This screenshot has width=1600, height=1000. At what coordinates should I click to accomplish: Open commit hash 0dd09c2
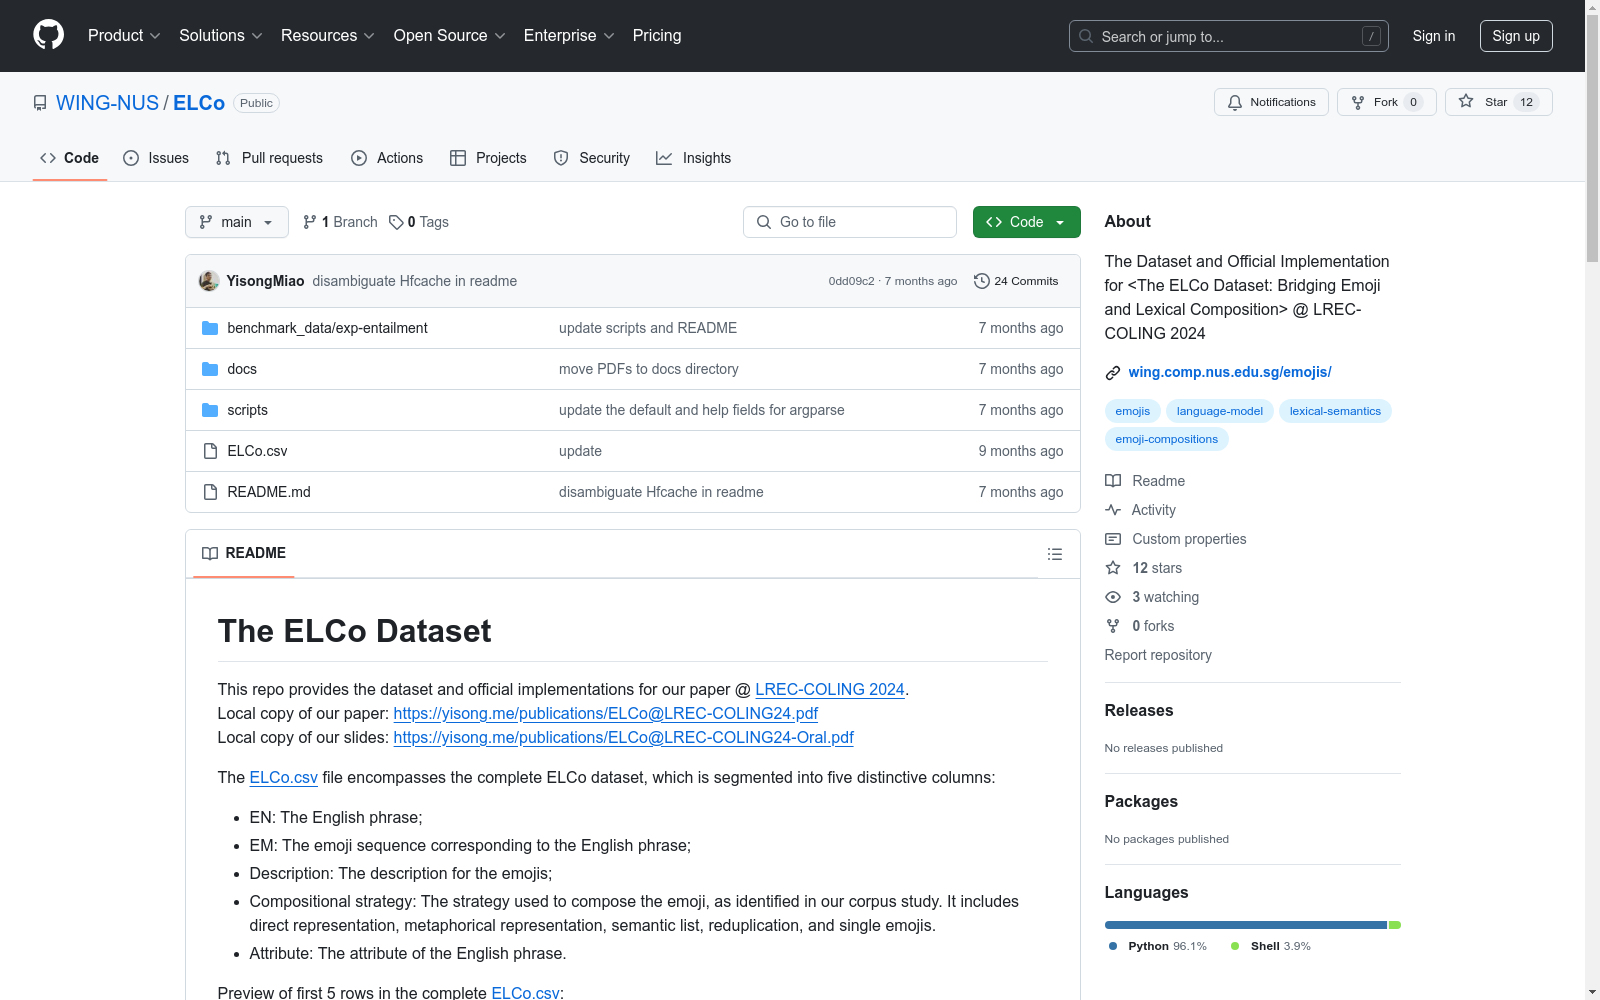851,281
